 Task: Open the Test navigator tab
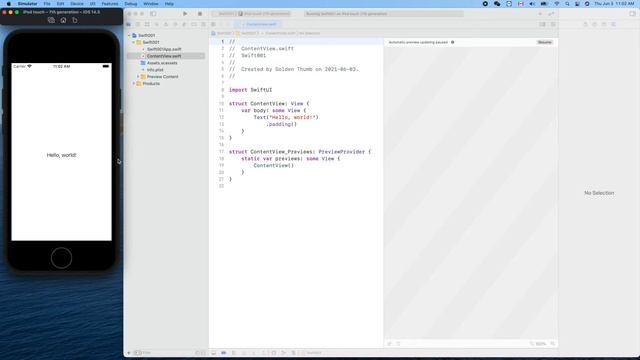click(x=176, y=24)
